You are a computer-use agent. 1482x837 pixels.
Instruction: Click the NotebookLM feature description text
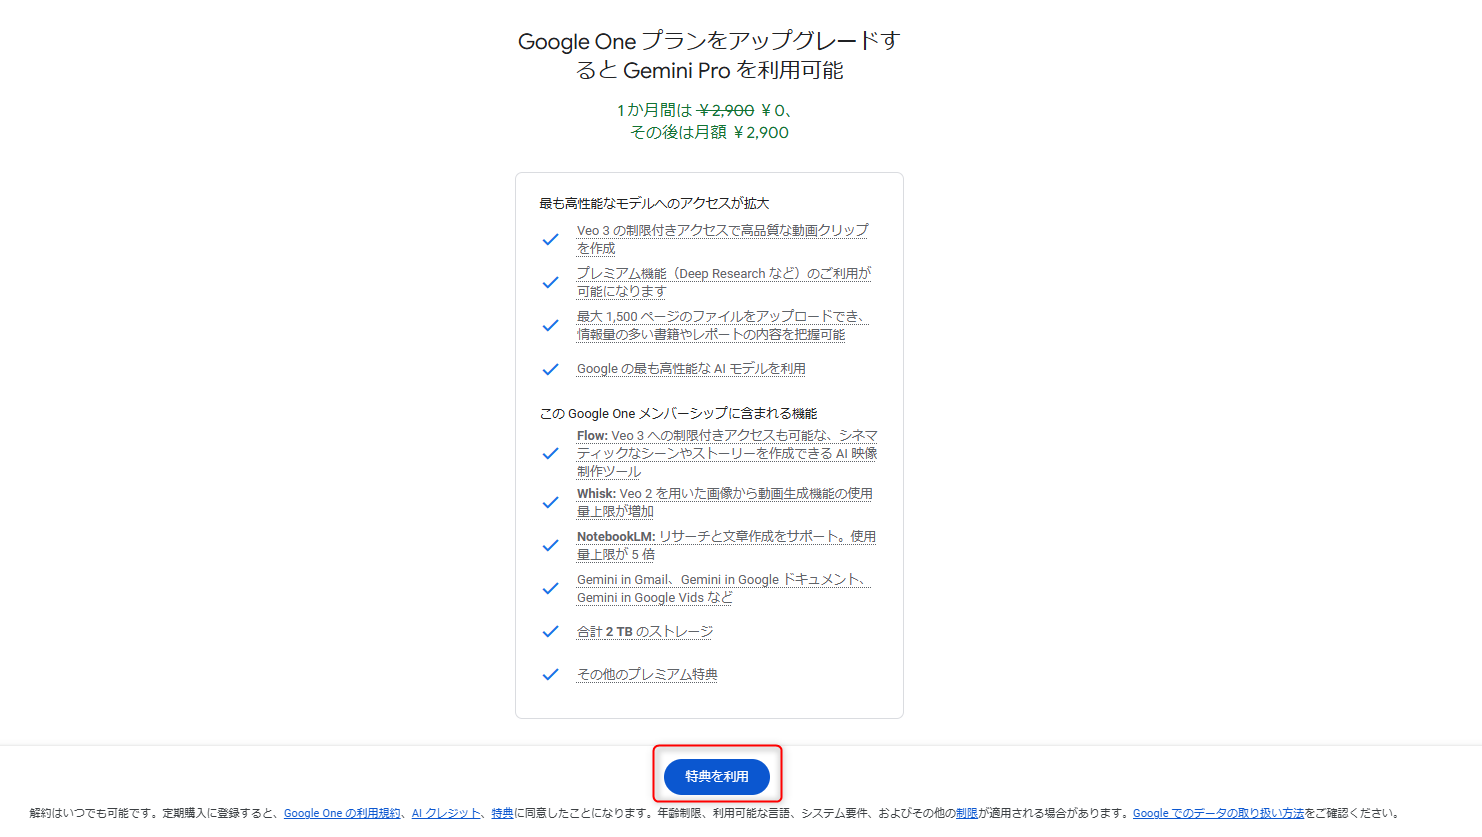[x=725, y=546]
